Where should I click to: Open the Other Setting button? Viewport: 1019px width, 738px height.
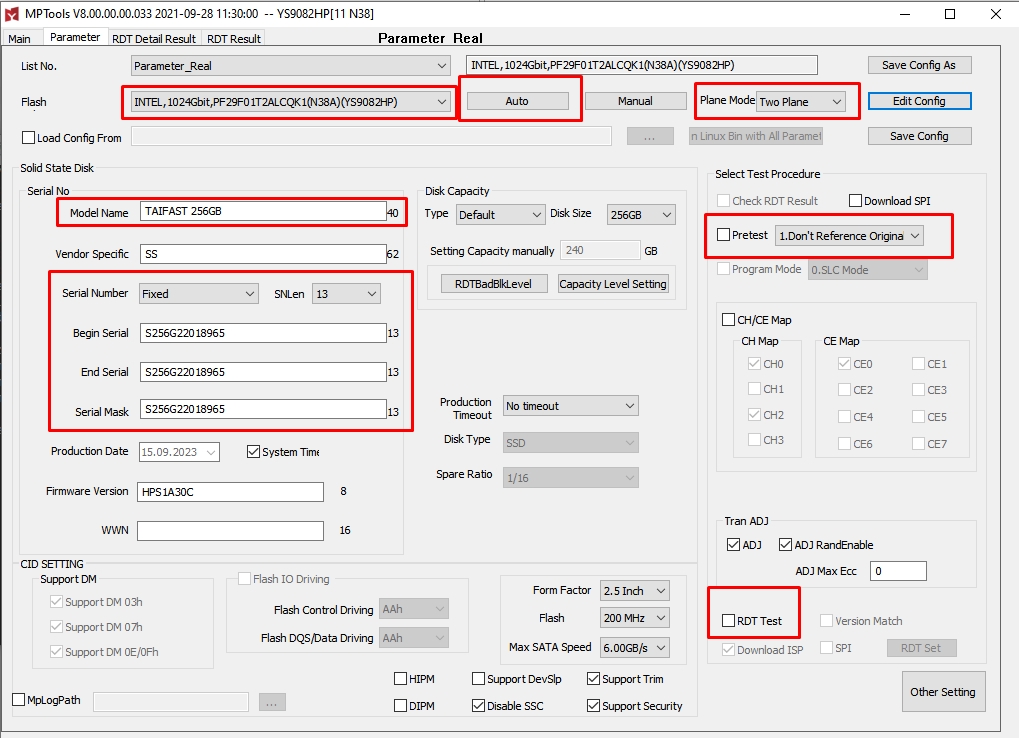click(x=943, y=692)
